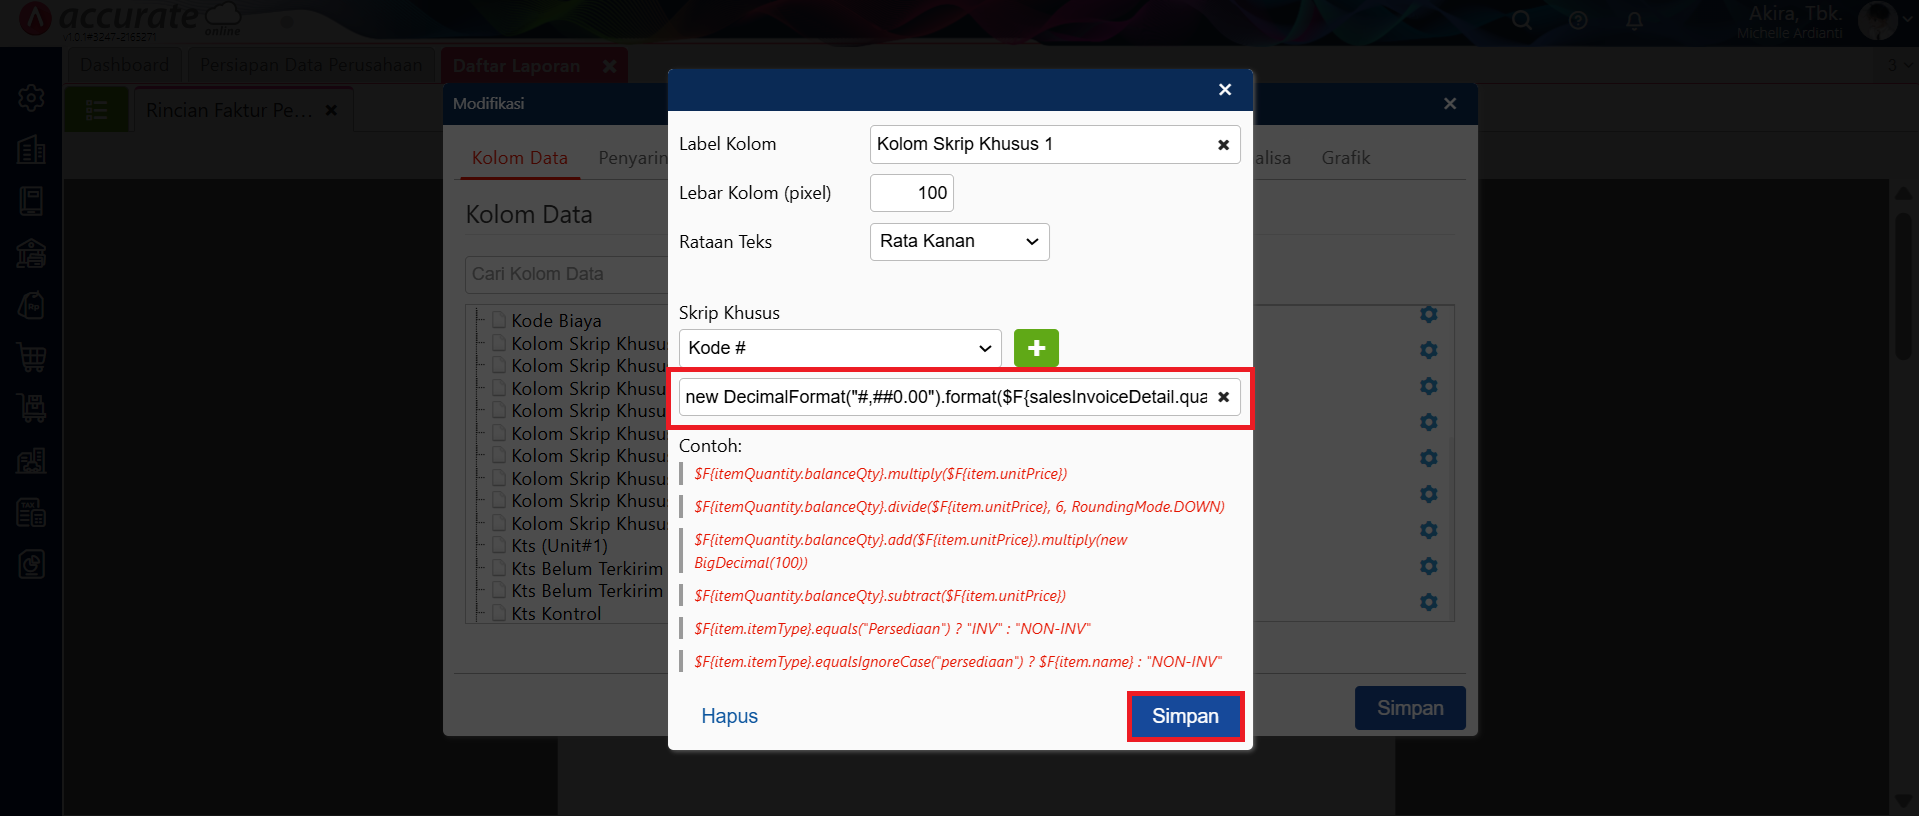Click the green plus add-script button

(1036, 348)
